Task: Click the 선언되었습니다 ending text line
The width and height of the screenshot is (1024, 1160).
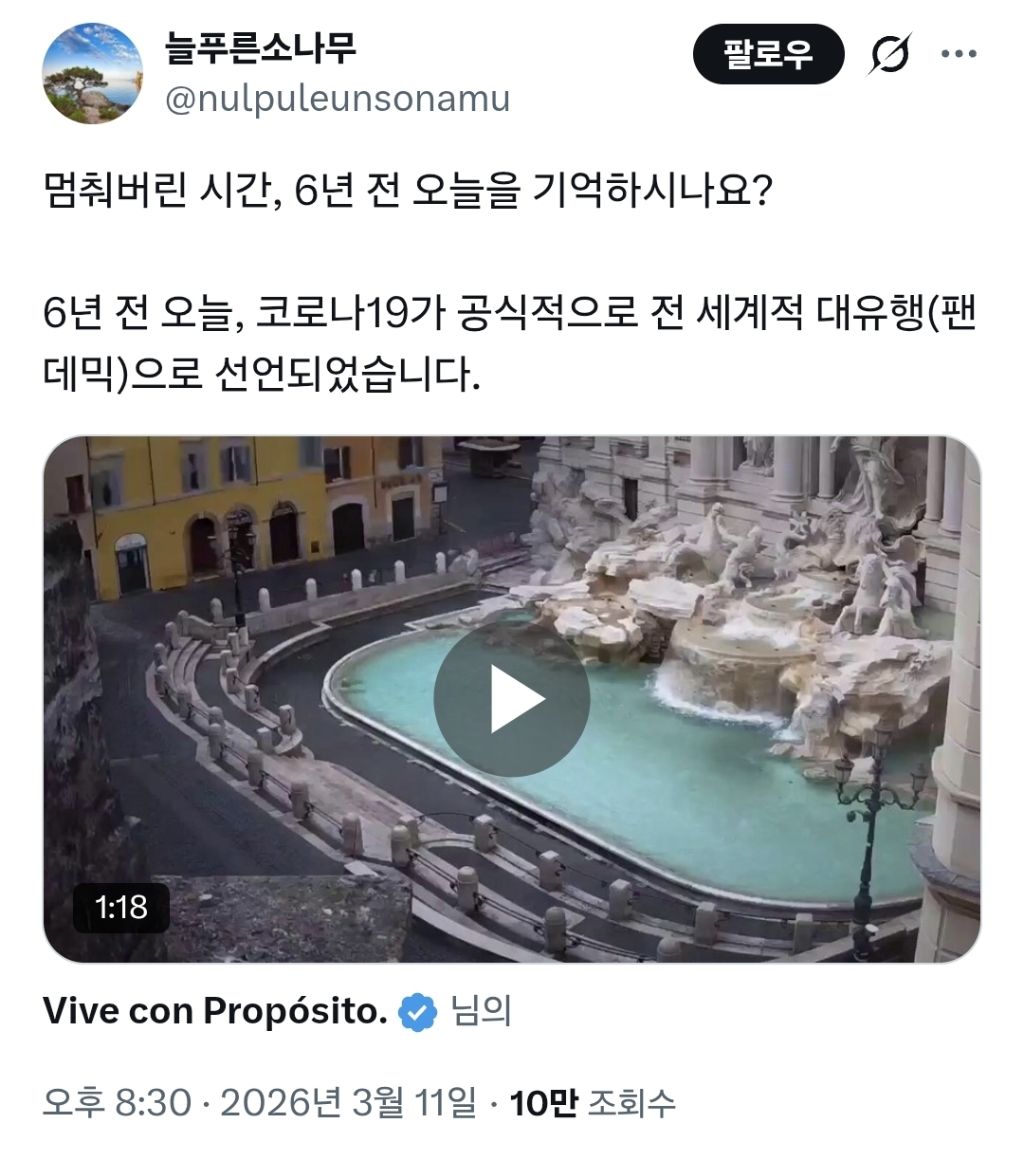Action: (x=262, y=374)
